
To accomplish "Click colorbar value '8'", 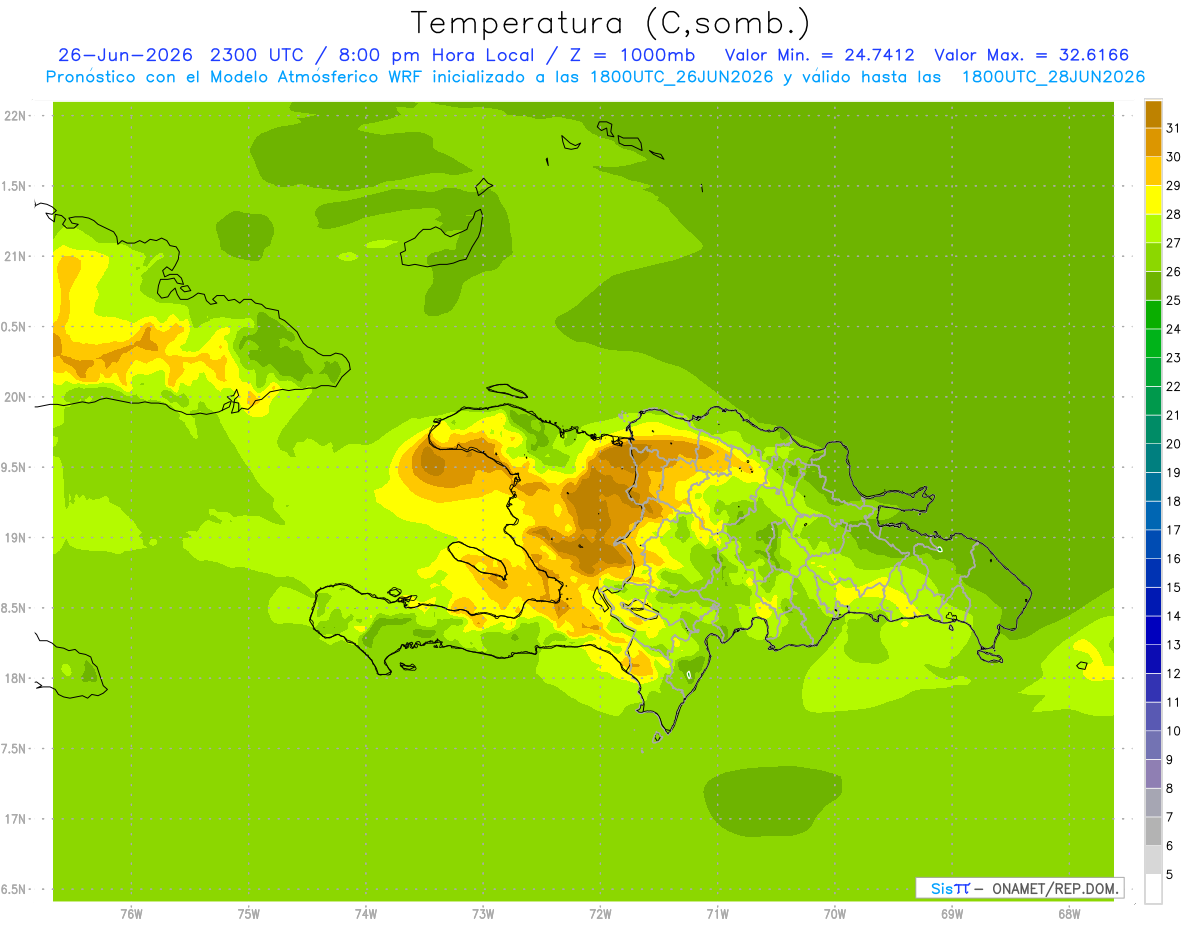I will 1170,788.
